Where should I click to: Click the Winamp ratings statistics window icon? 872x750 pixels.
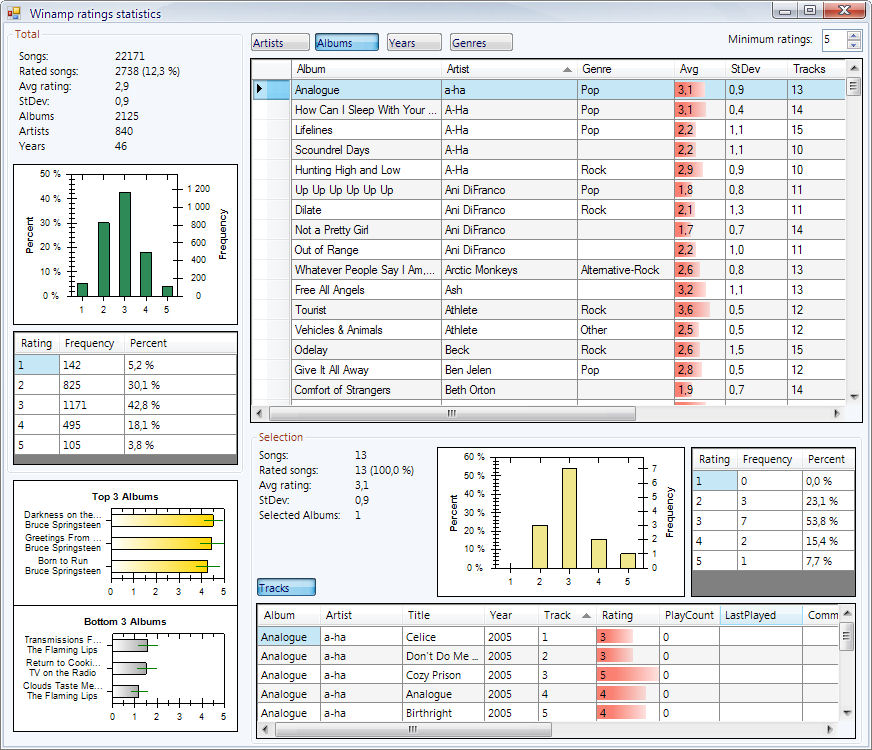pyautogui.click(x=14, y=13)
